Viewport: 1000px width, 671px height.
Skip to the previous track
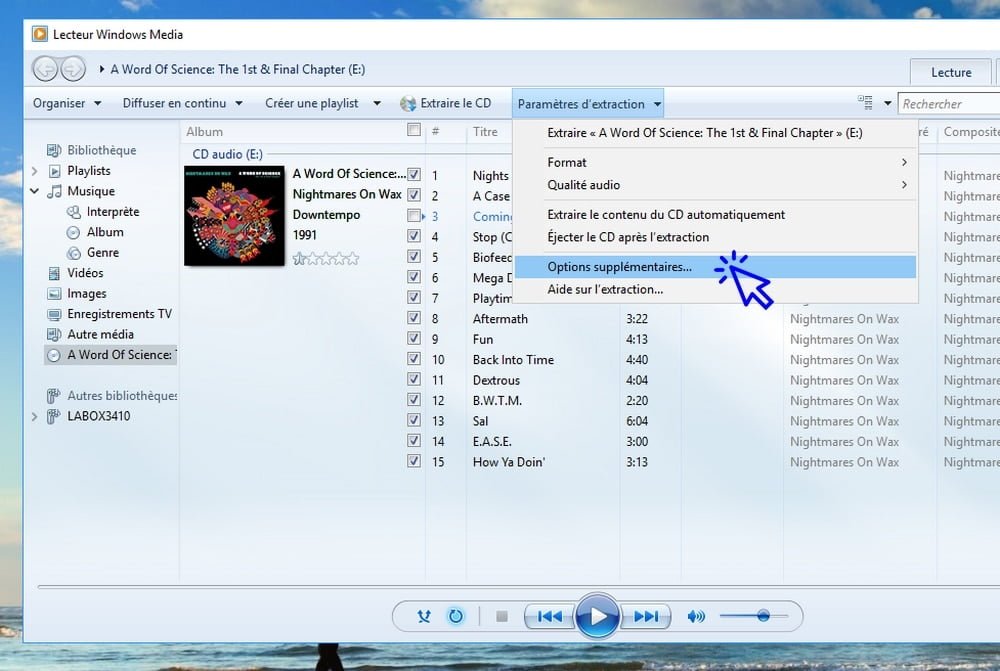[x=550, y=616]
